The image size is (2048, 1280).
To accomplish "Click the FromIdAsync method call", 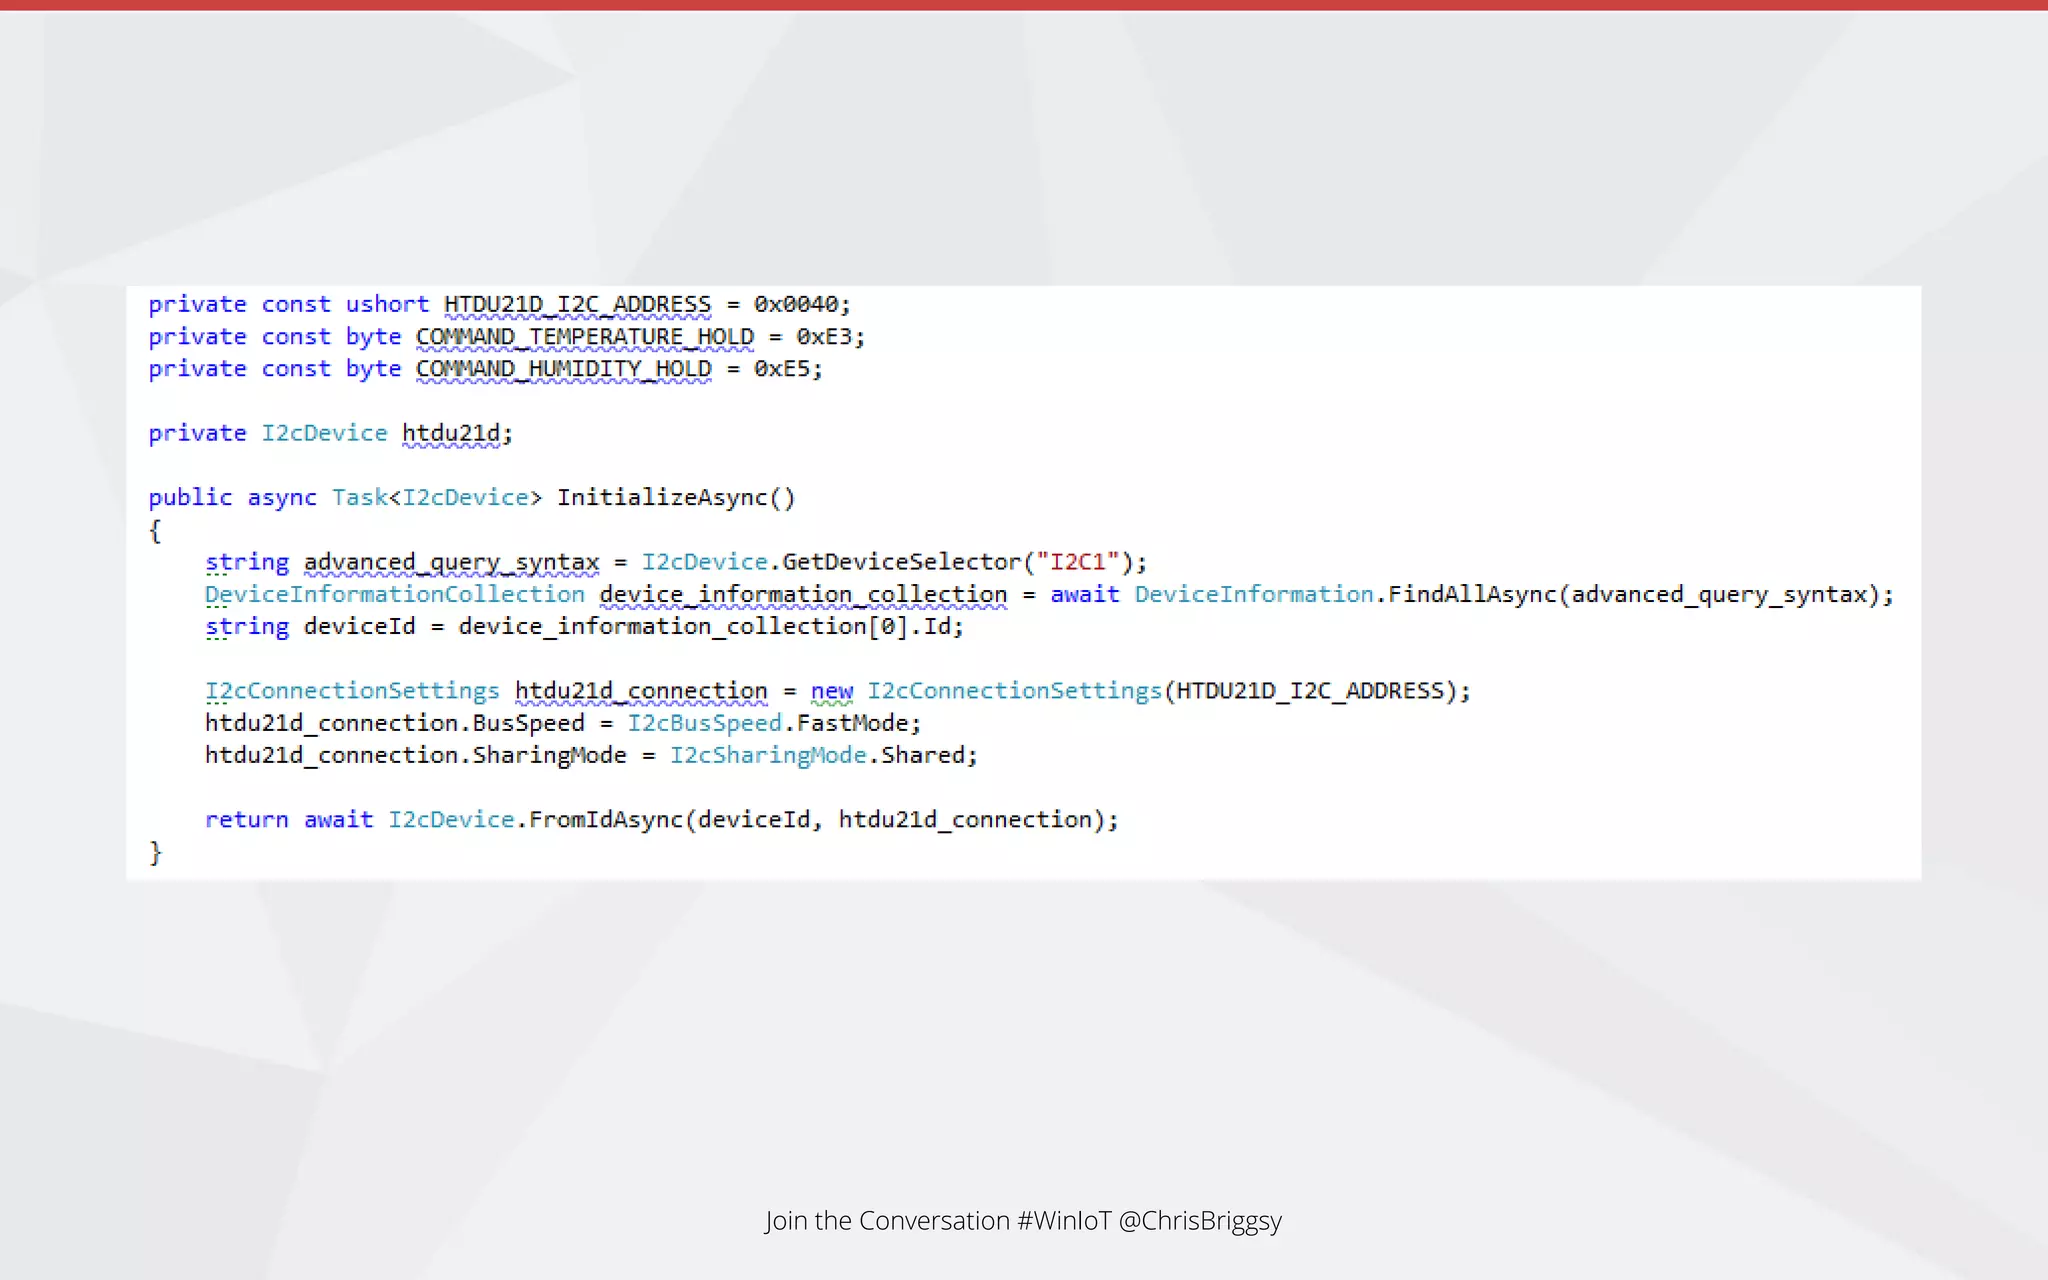I will (605, 820).
